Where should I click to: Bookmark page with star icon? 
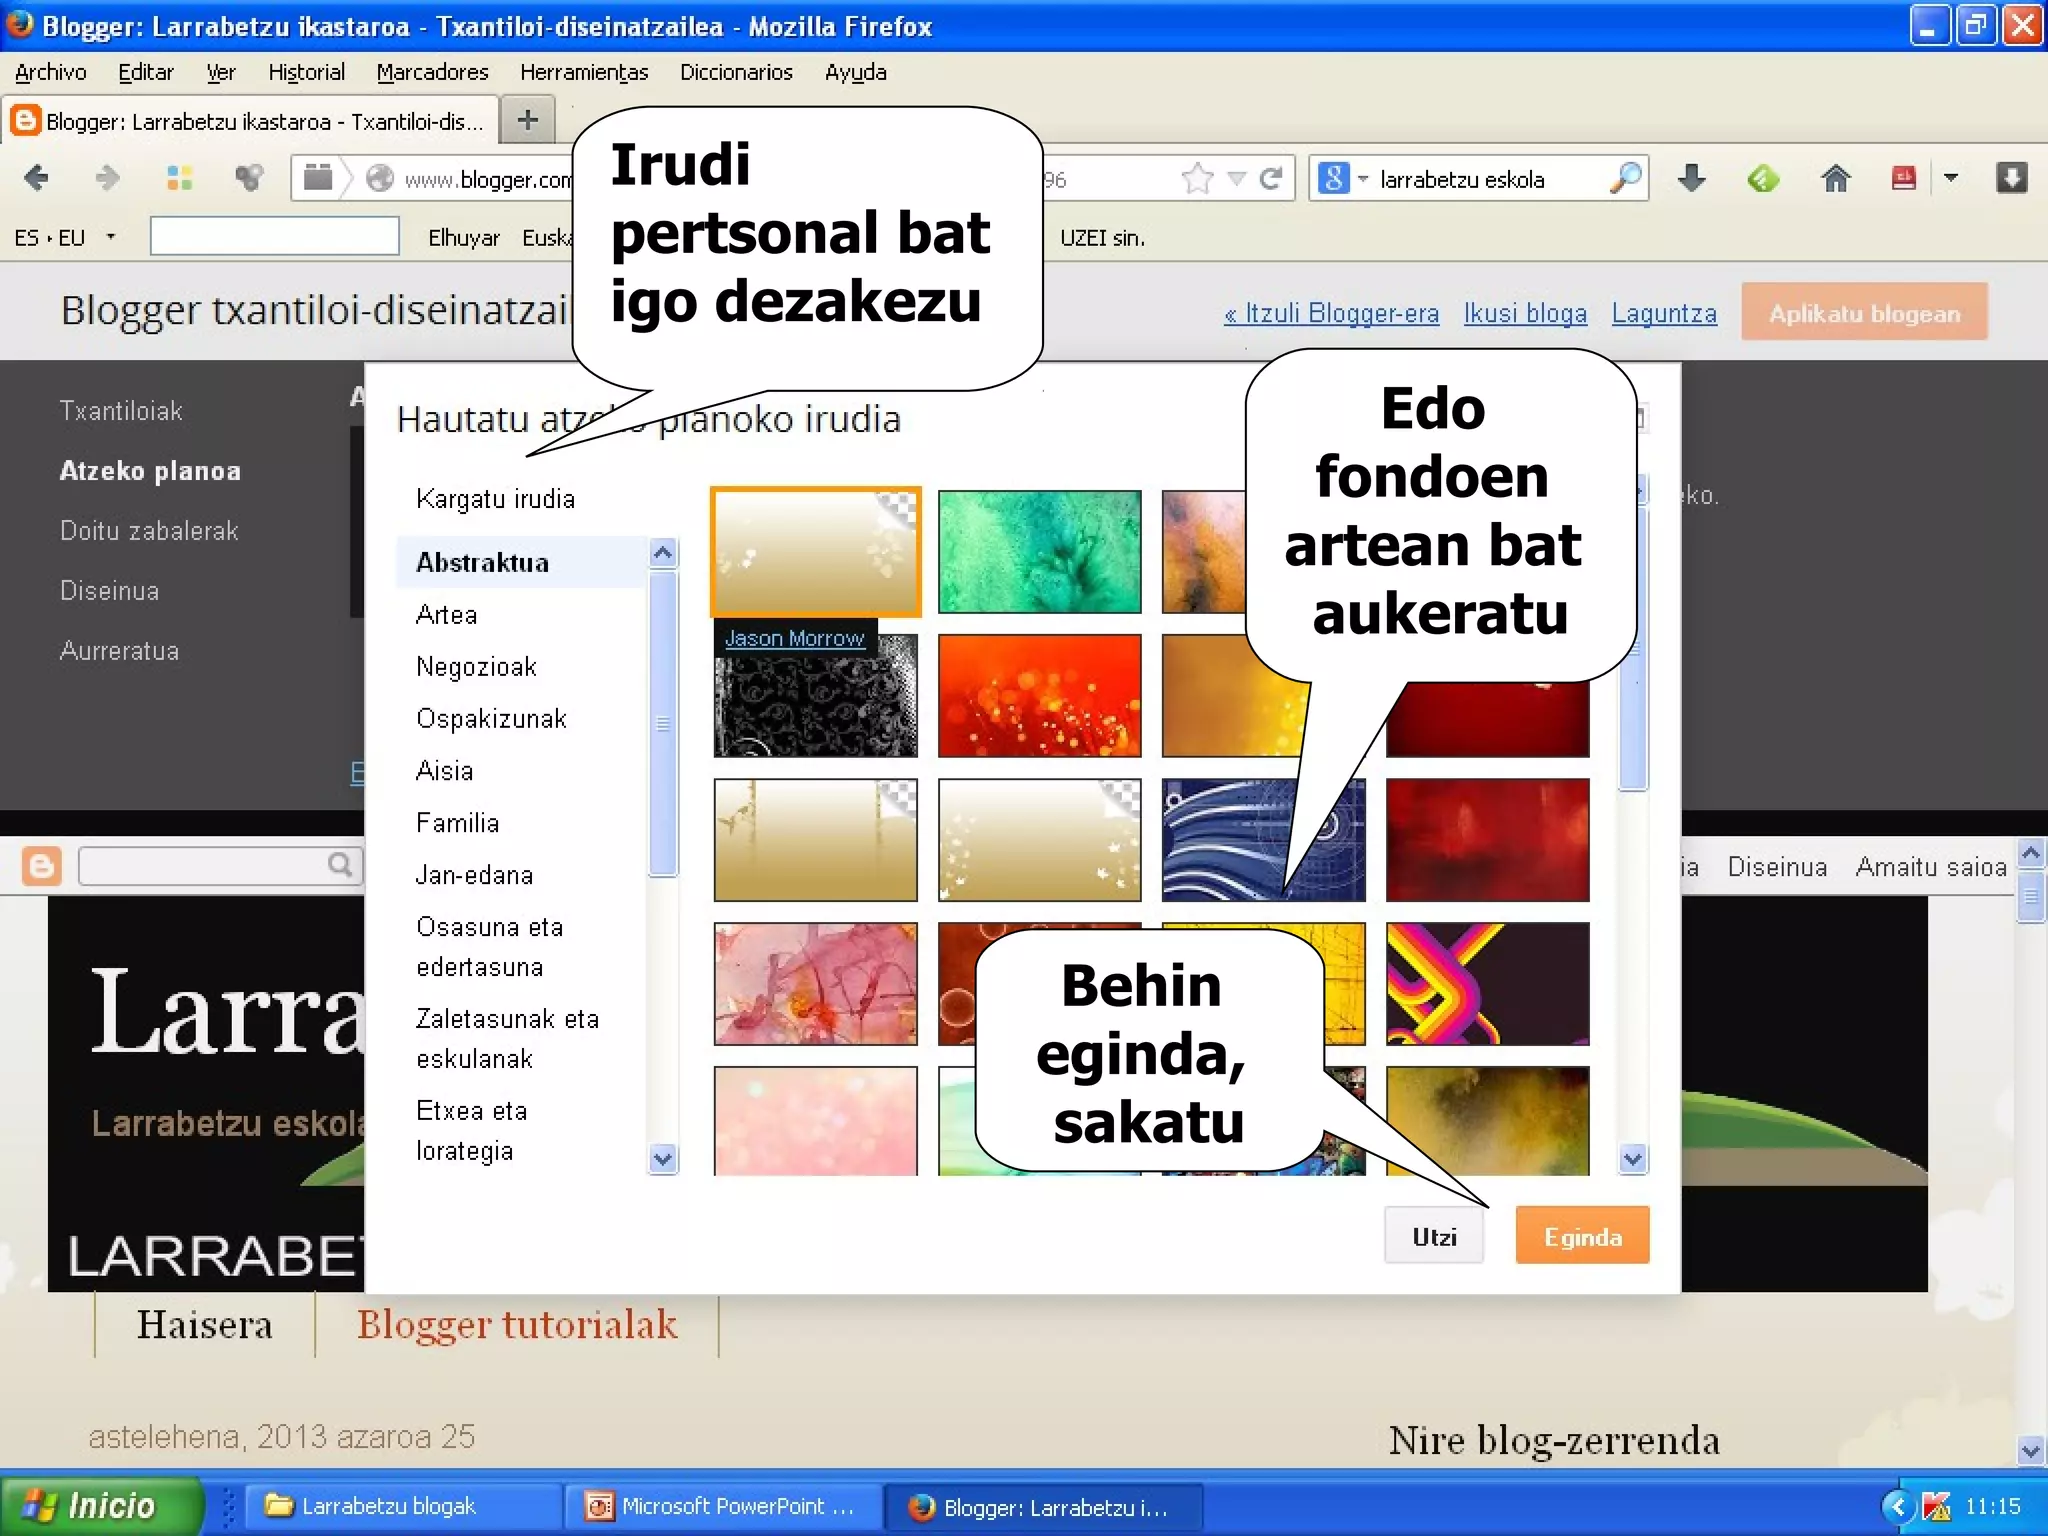click(1196, 179)
